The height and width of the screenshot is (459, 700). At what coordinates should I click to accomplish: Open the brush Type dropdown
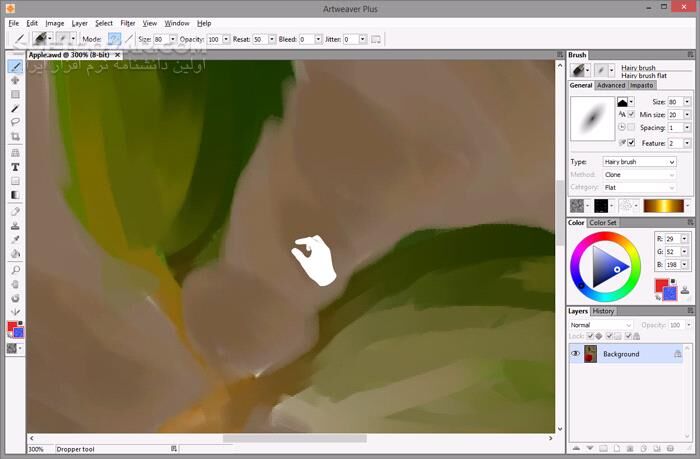point(638,161)
